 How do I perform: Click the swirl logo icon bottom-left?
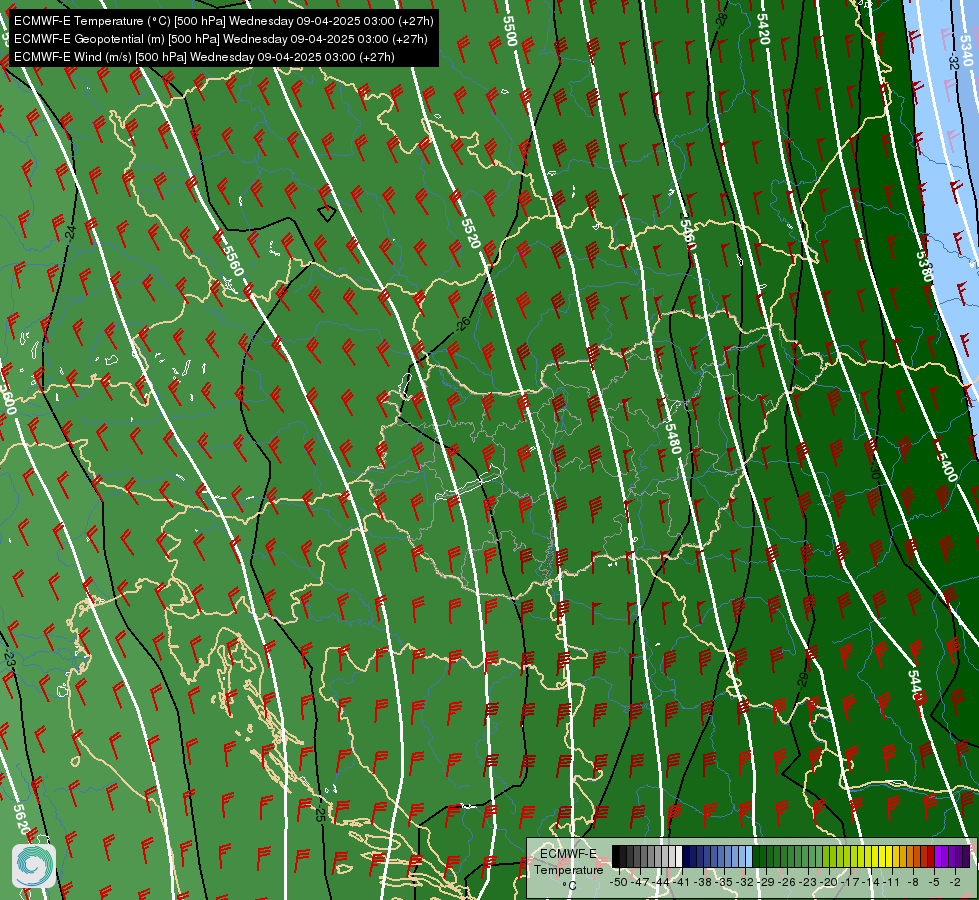click(x=34, y=866)
